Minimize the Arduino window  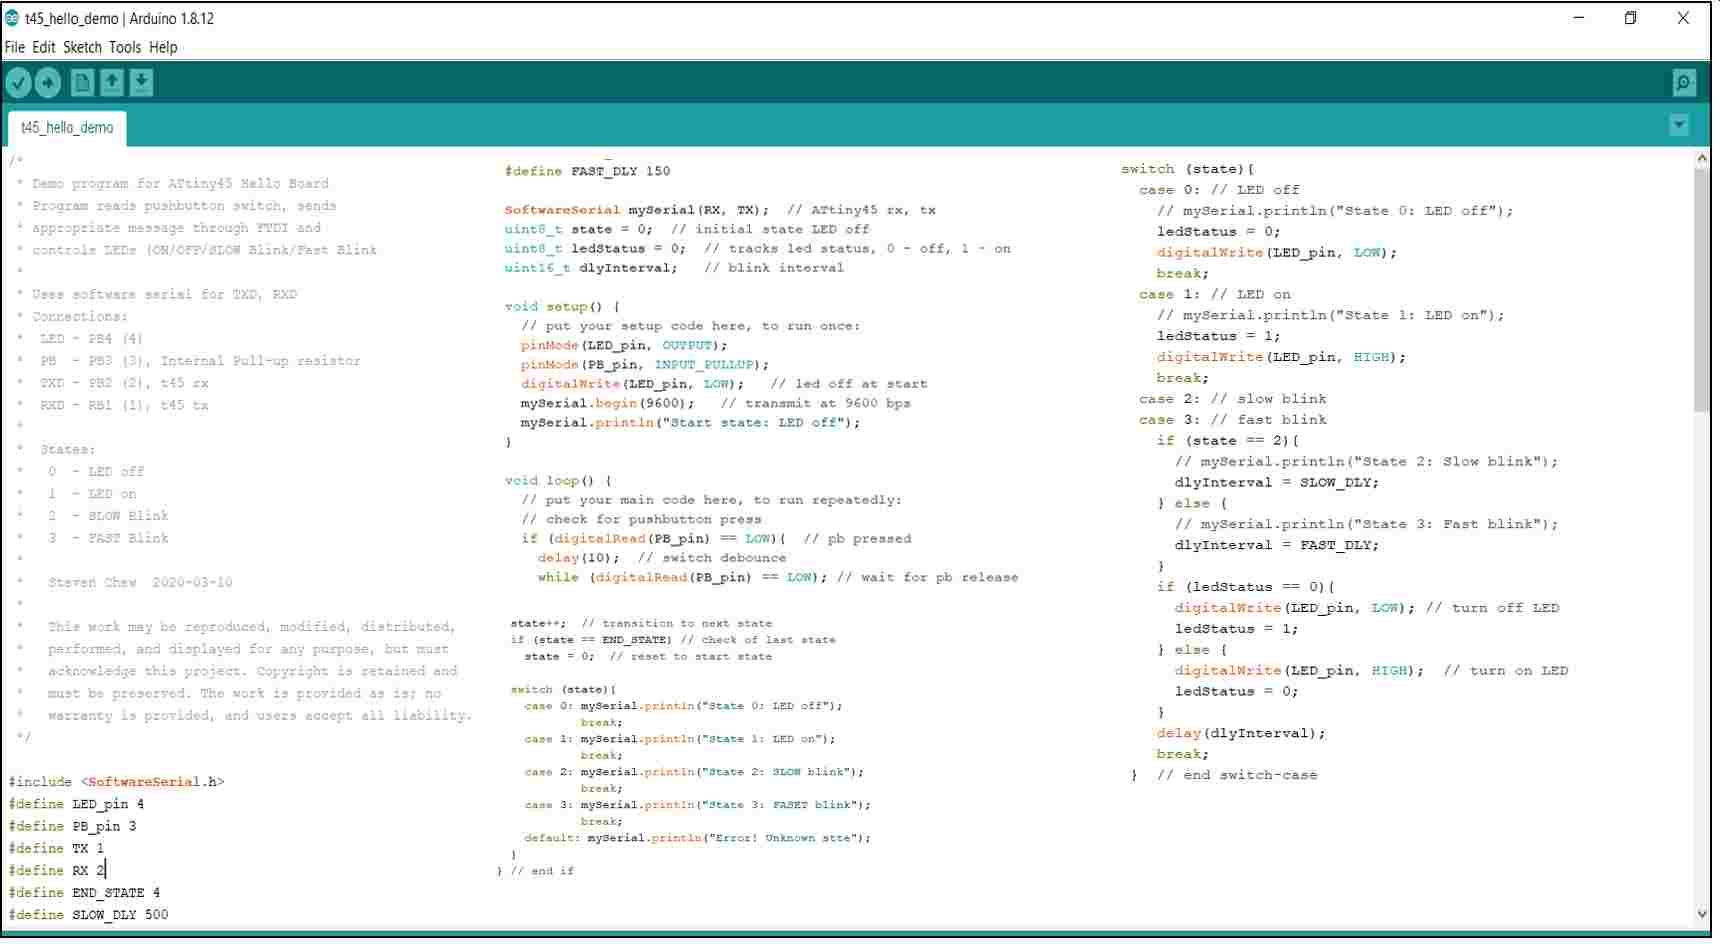(1578, 18)
